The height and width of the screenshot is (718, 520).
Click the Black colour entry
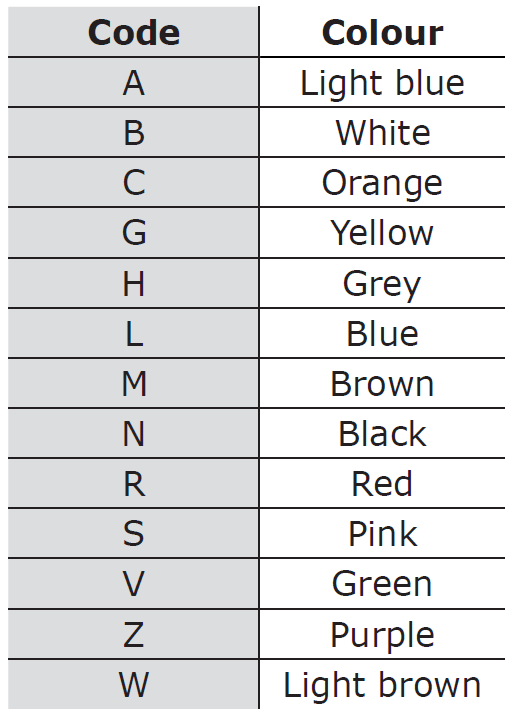[x=382, y=434]
